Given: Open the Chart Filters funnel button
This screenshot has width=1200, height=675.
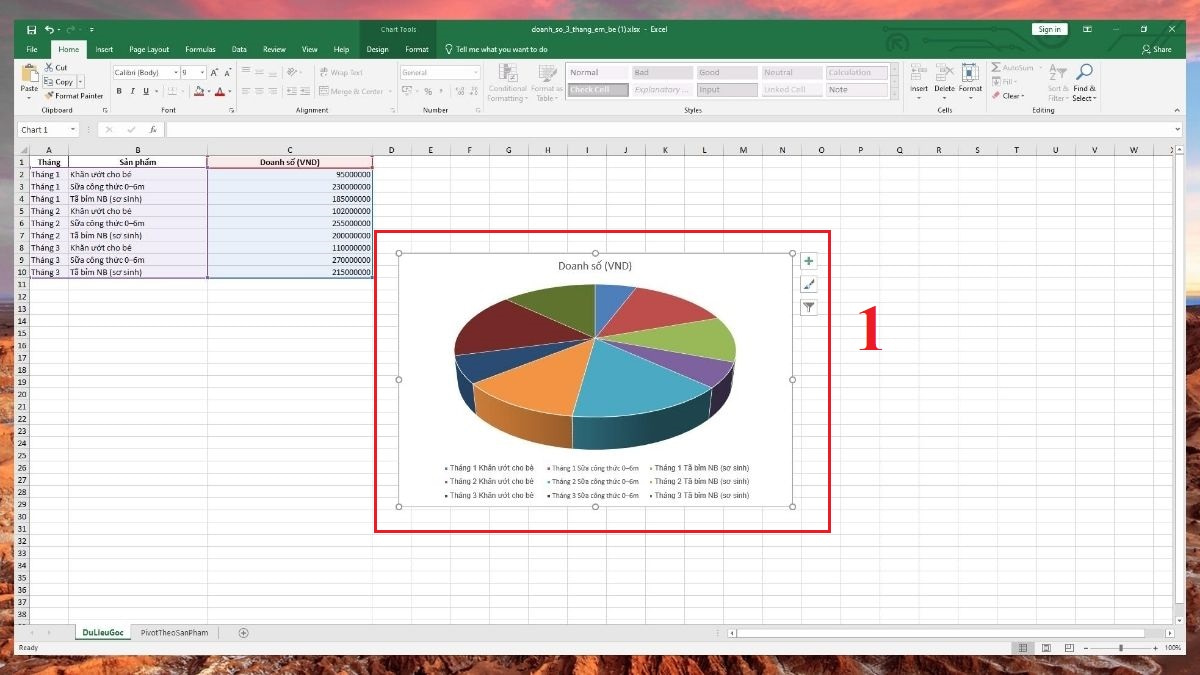Looking at the screenshot, I should pos(809,308).
